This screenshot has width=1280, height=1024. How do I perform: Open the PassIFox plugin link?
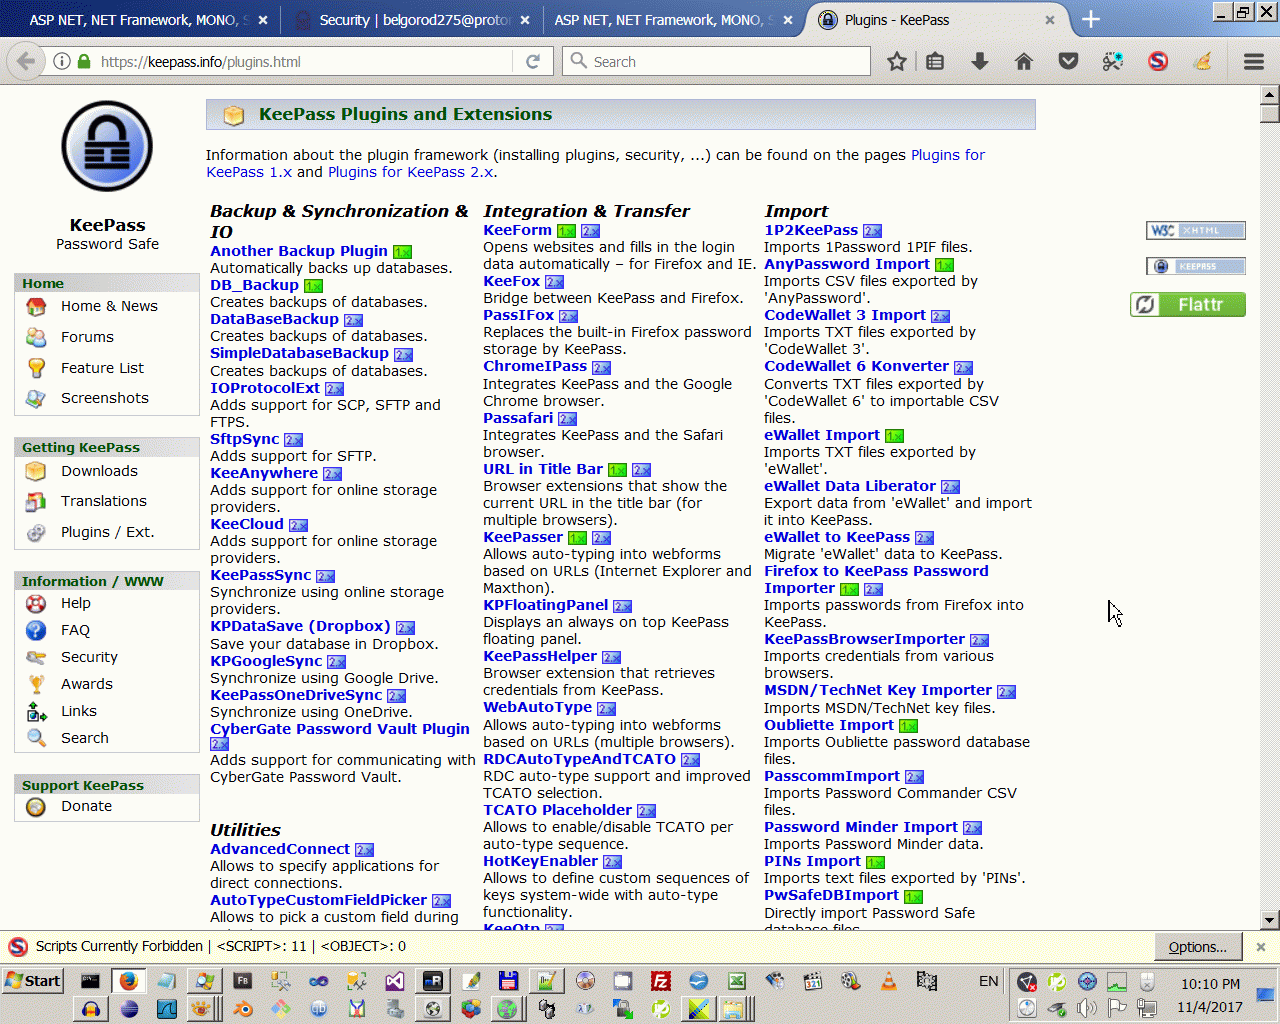pyautogui.click(x=518, y=315)
